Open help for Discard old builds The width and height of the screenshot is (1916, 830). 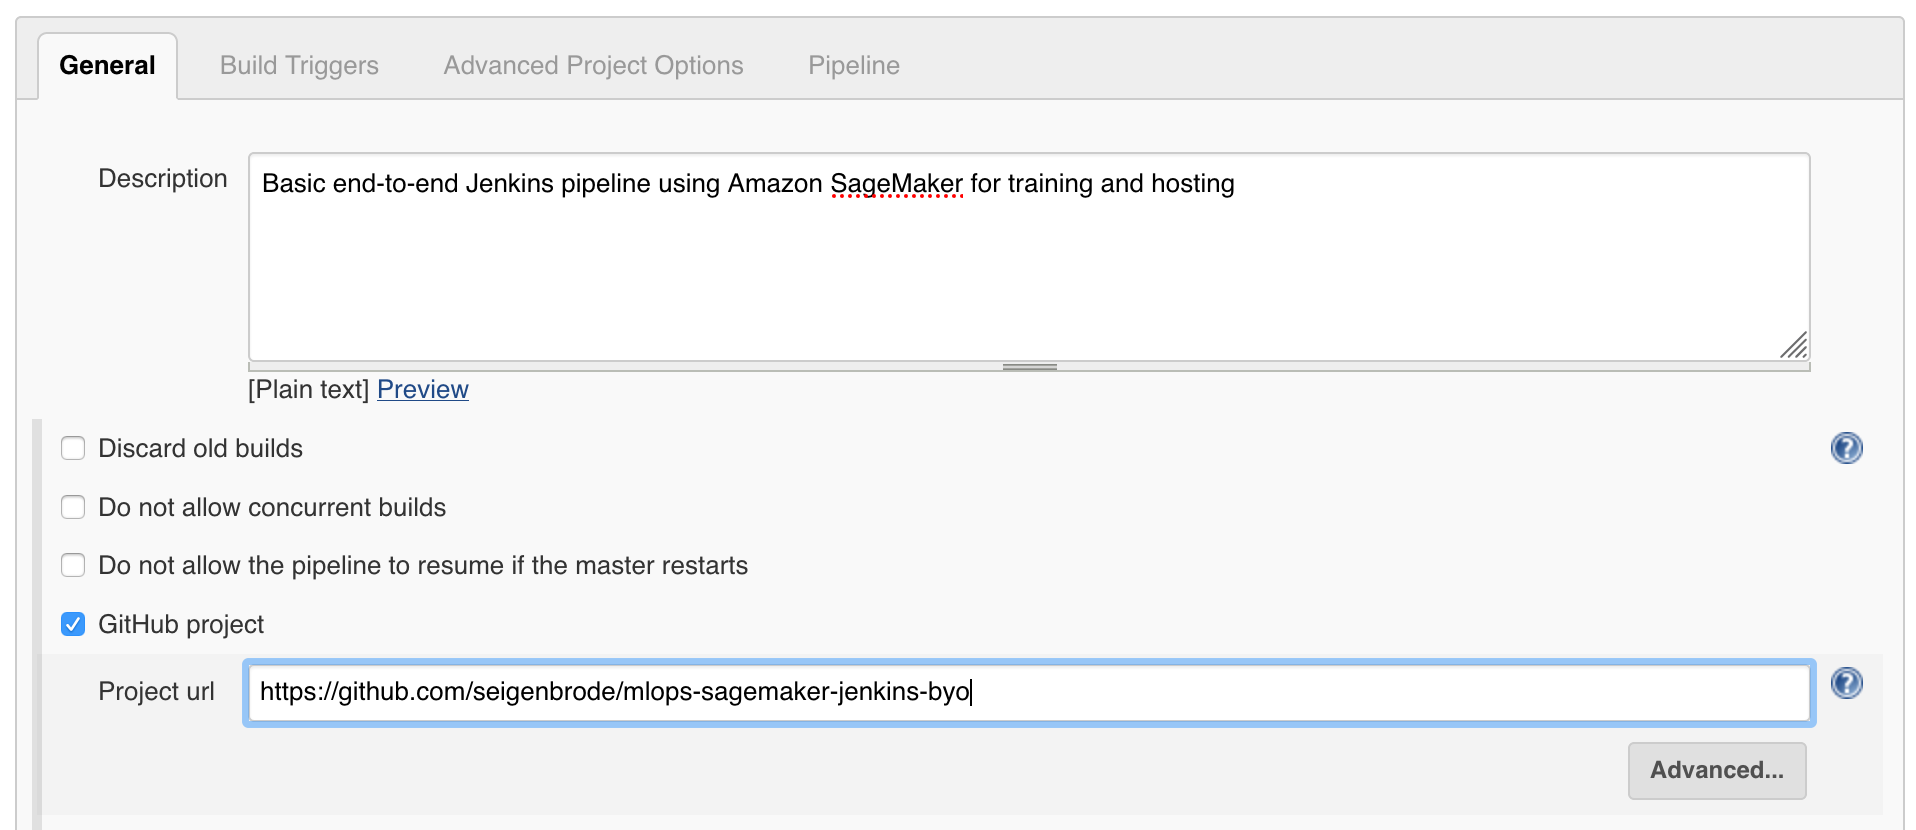[1846, 448]
